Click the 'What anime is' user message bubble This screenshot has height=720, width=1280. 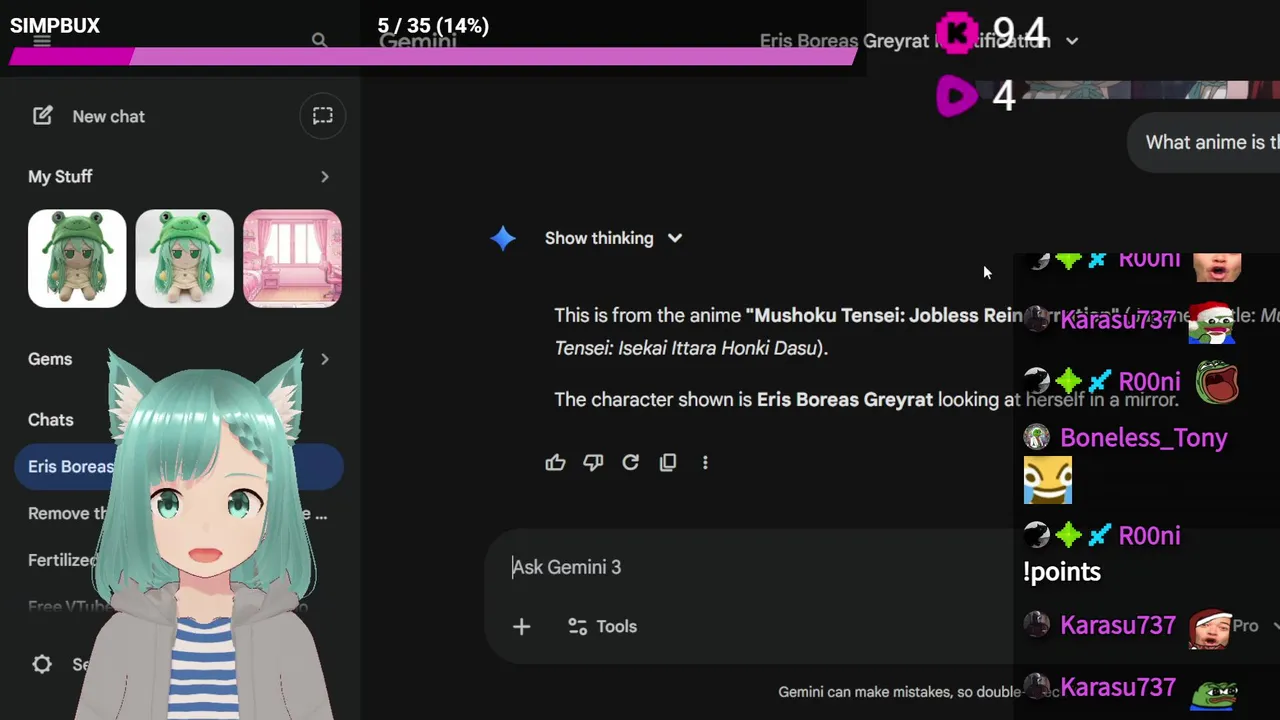[x=1204, y=142]
